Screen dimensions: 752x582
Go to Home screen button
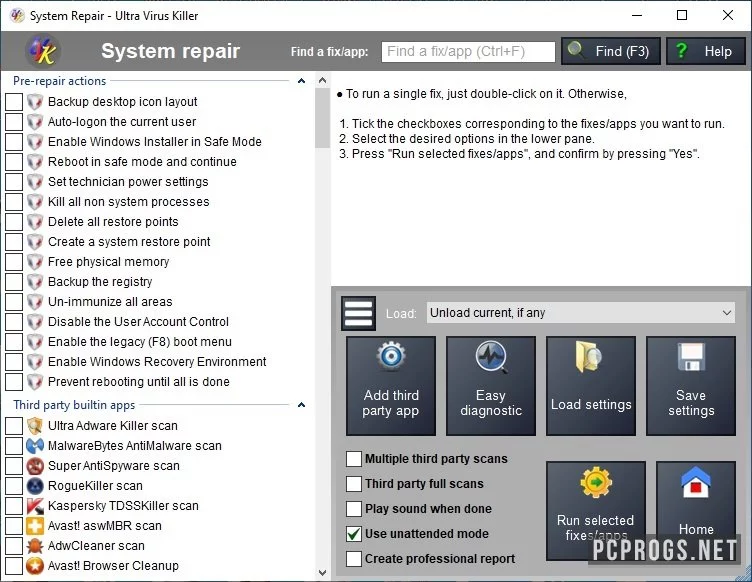coord(696,511)
